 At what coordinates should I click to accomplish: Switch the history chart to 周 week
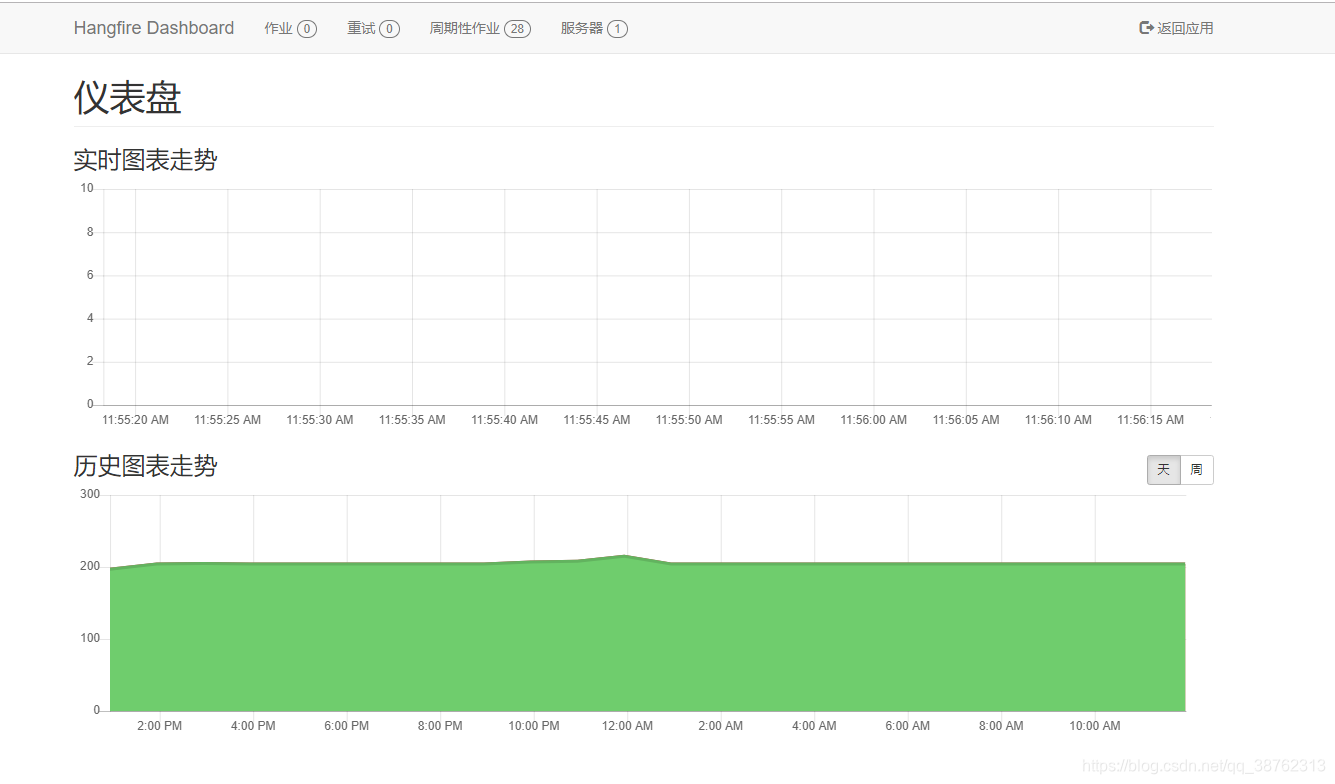point(1197,470)
